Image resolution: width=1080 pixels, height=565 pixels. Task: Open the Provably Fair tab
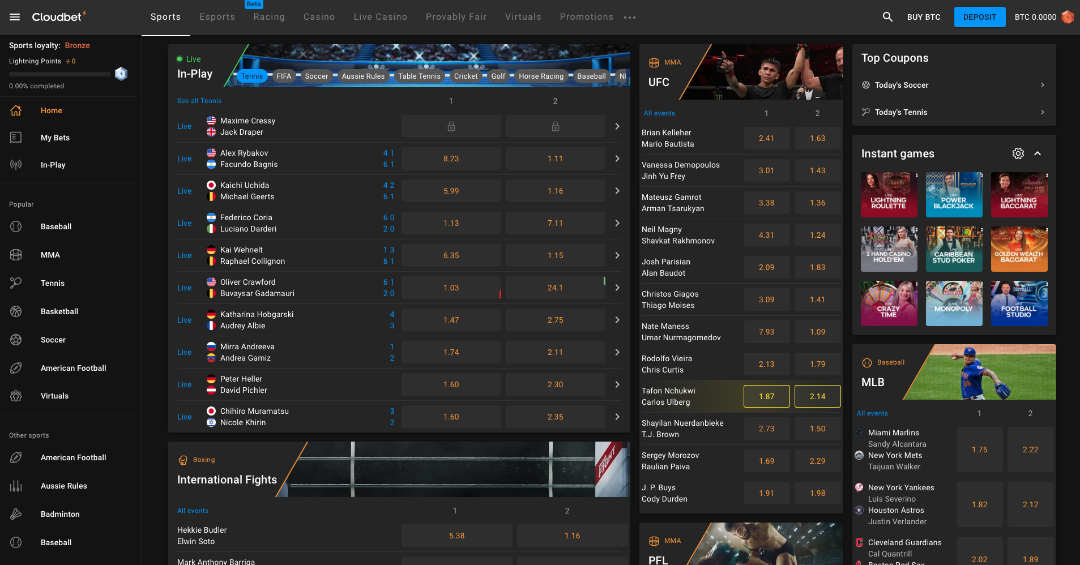456,17
